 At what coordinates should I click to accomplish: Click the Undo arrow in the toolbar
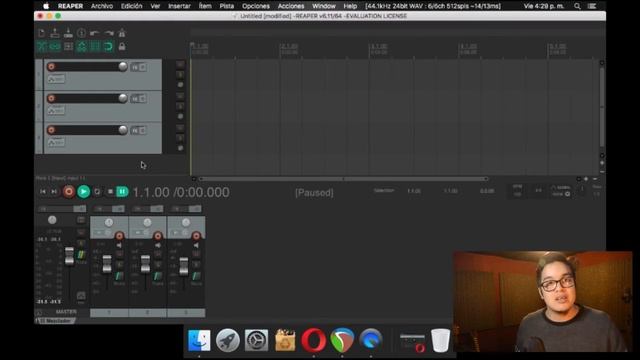tap(95, 33)
